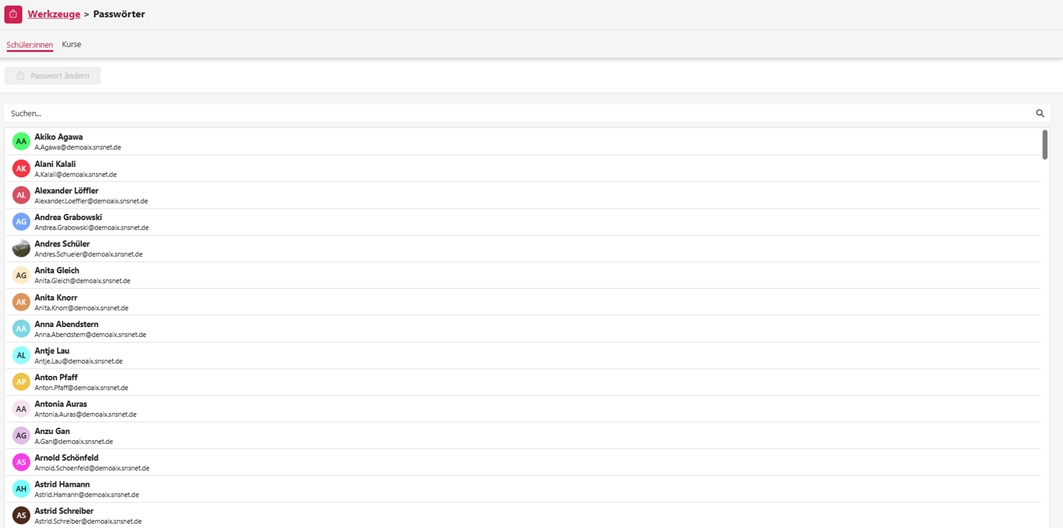Viewport: 1063px width, 528px height.
Task: Click Anton Pfaff's yellow AP avatar
Action: point(21,382)
